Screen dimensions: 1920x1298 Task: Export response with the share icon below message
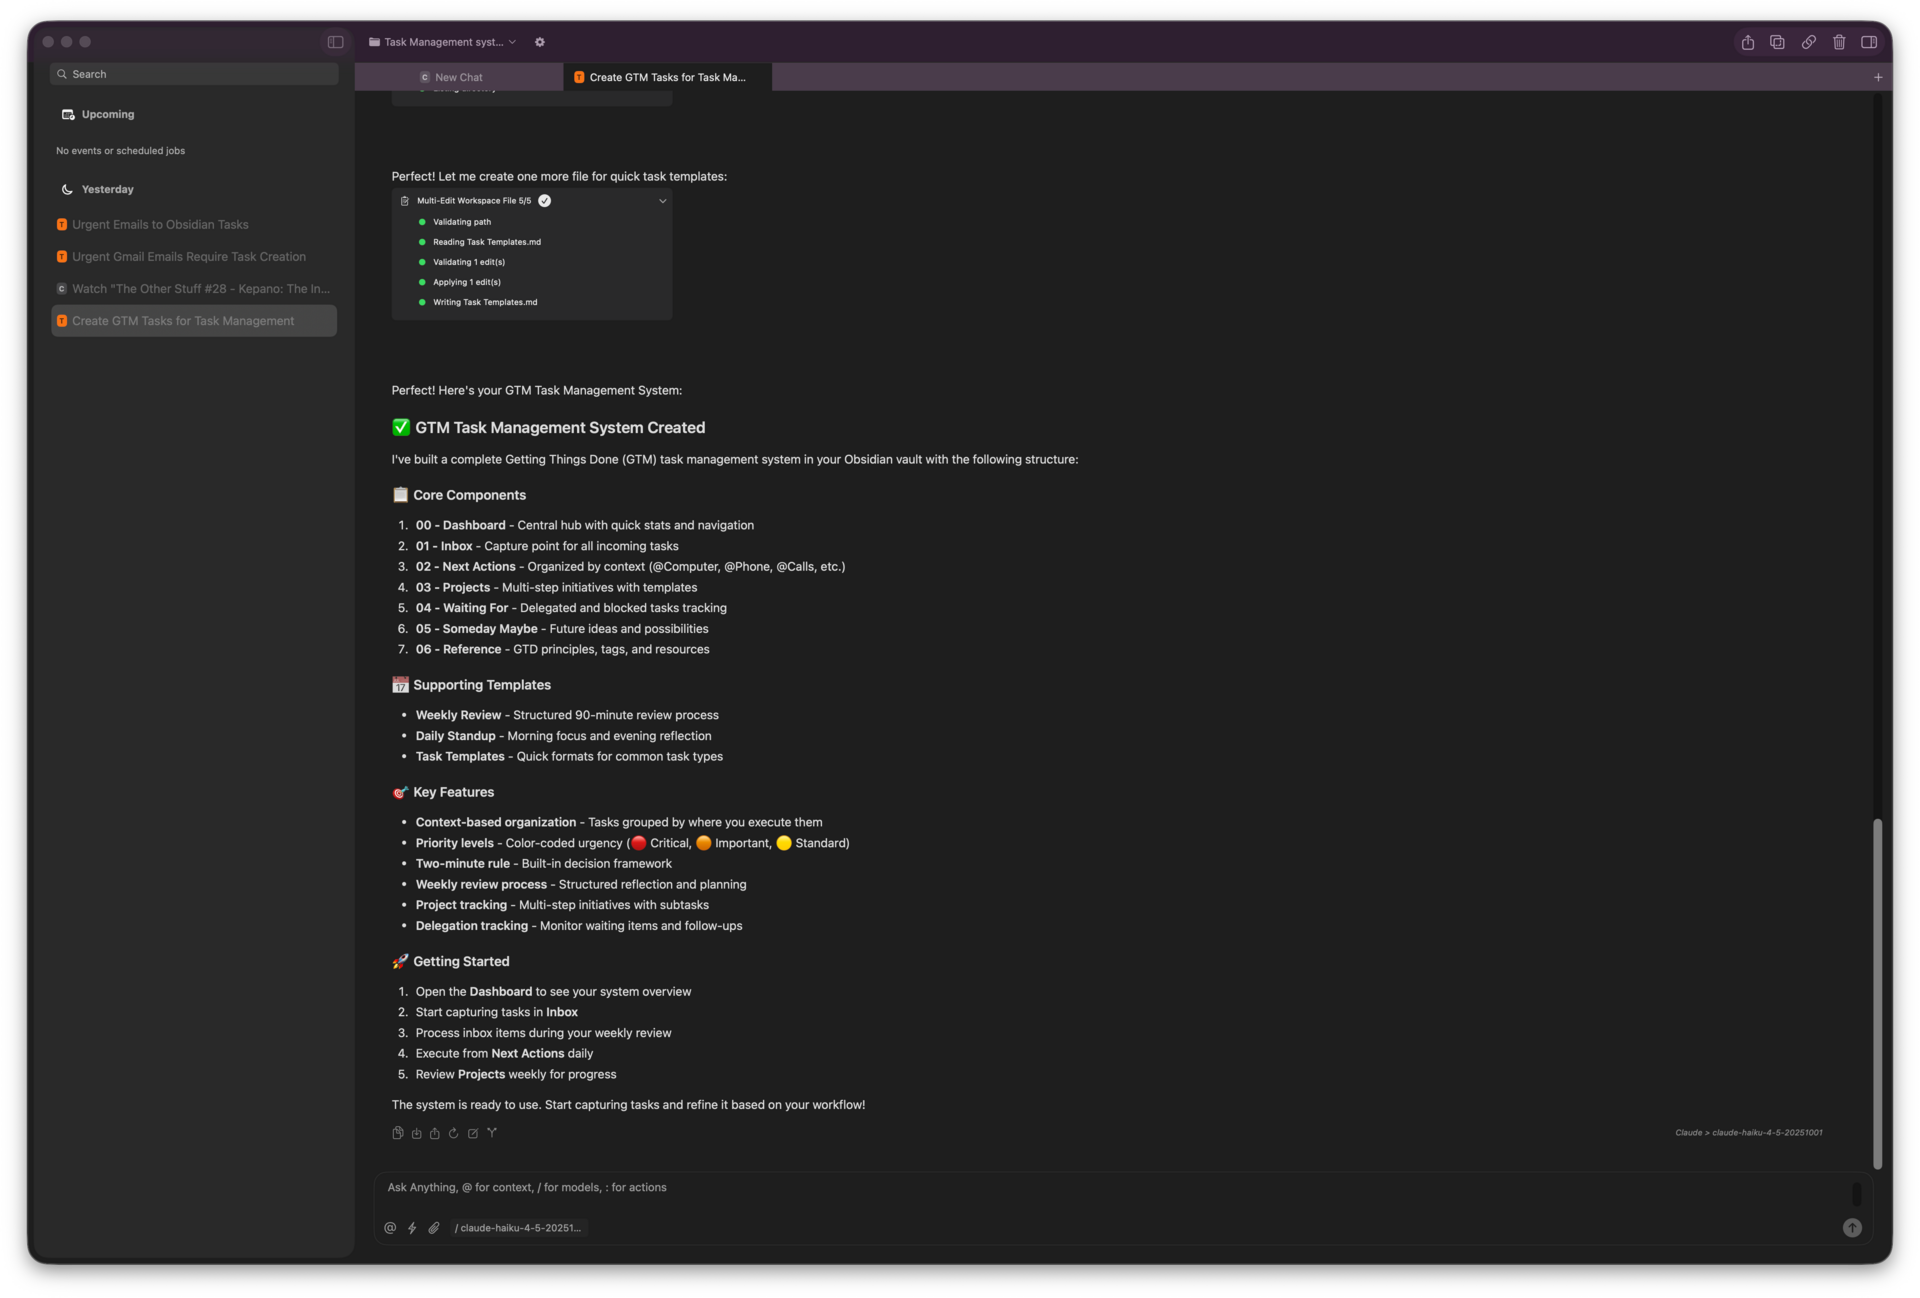click(435, 1133)
